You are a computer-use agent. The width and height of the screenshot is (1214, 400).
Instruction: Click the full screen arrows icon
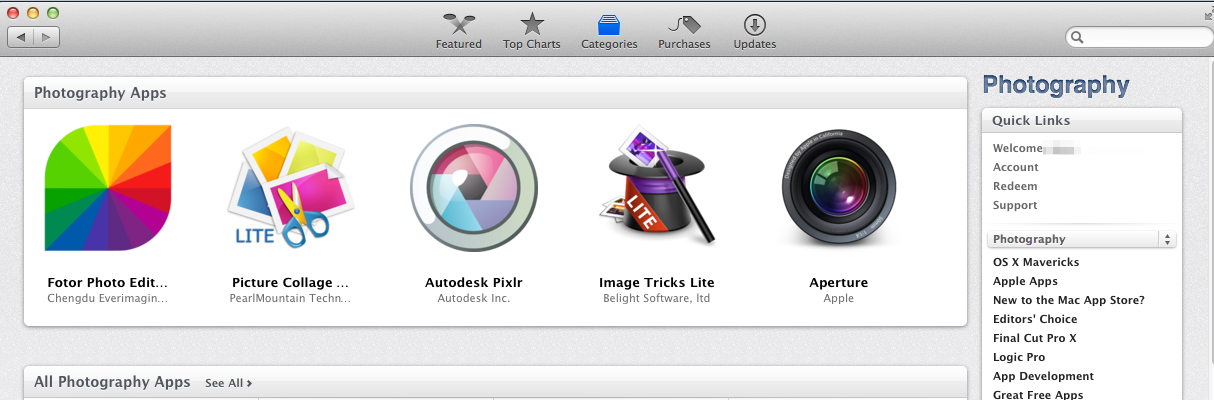click(x=1209, y=13)
